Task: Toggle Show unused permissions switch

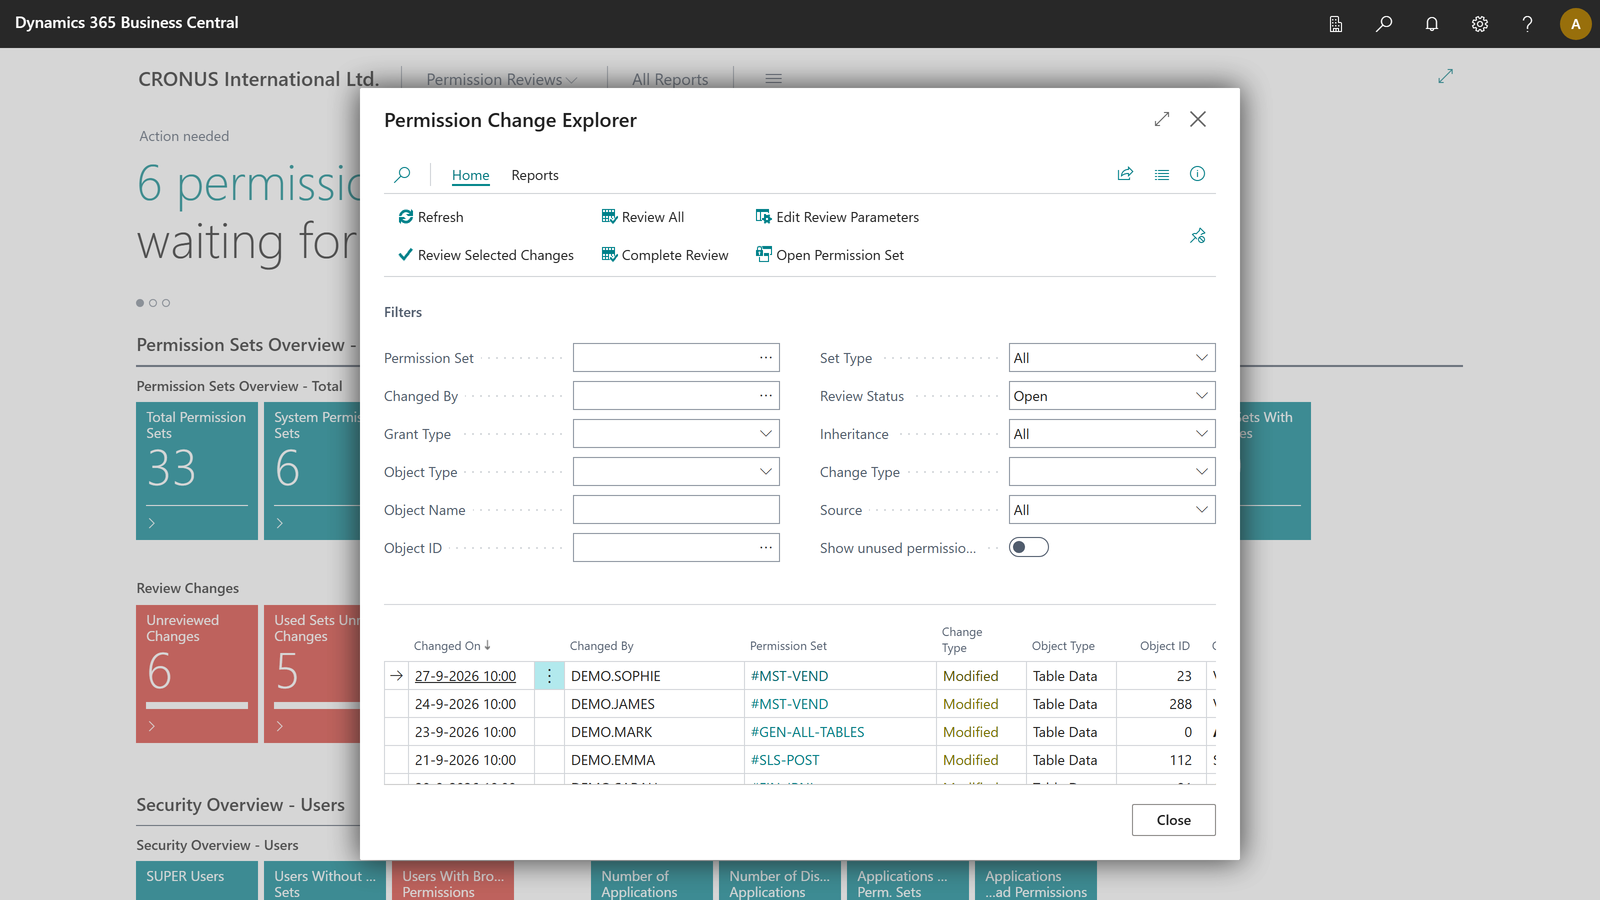Action: 1029,547
